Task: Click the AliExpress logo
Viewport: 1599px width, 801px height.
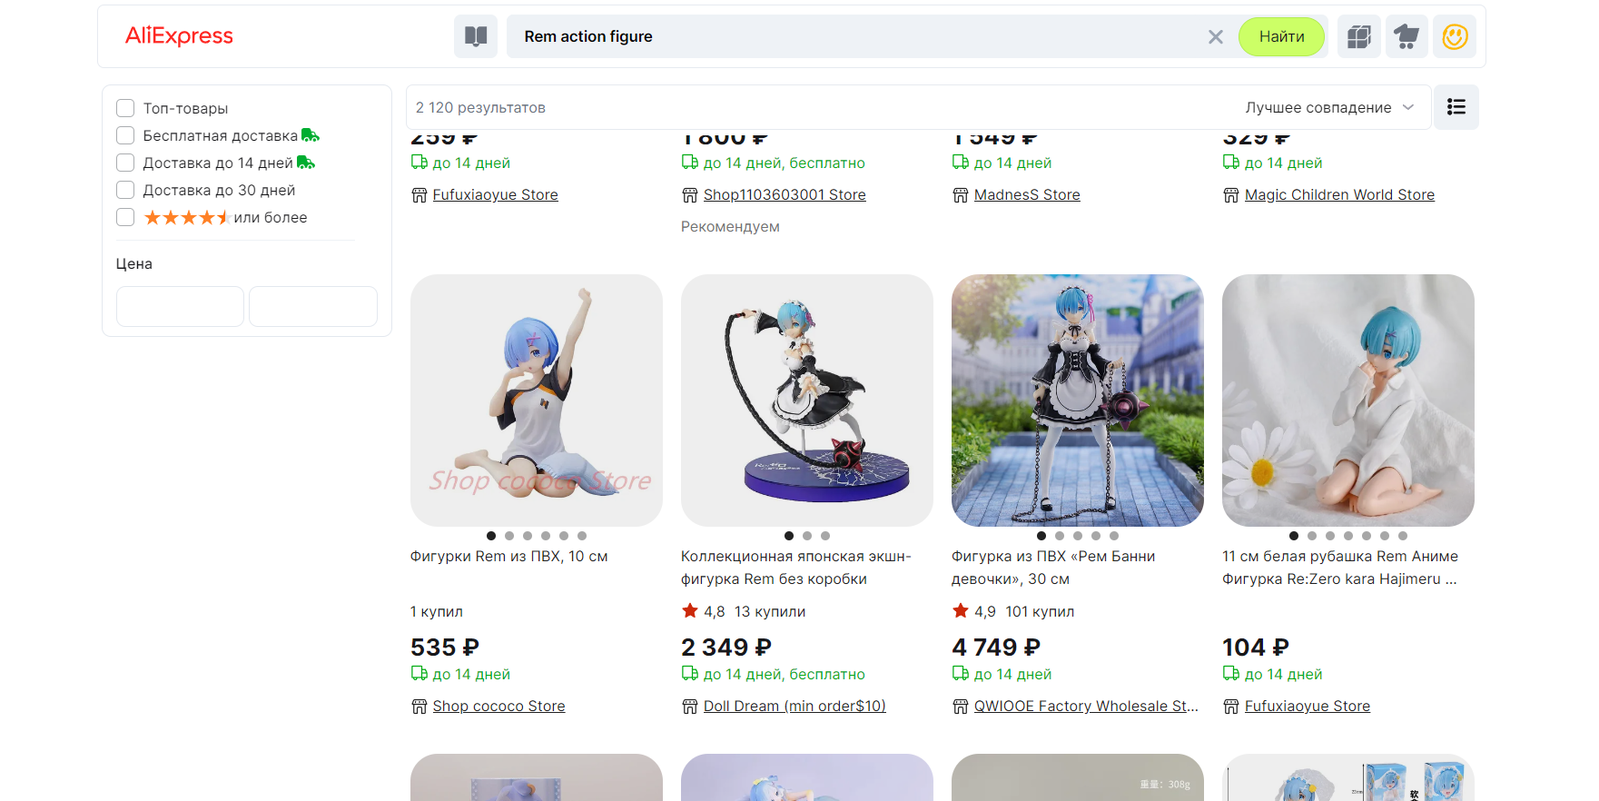Action: point(179,37)
